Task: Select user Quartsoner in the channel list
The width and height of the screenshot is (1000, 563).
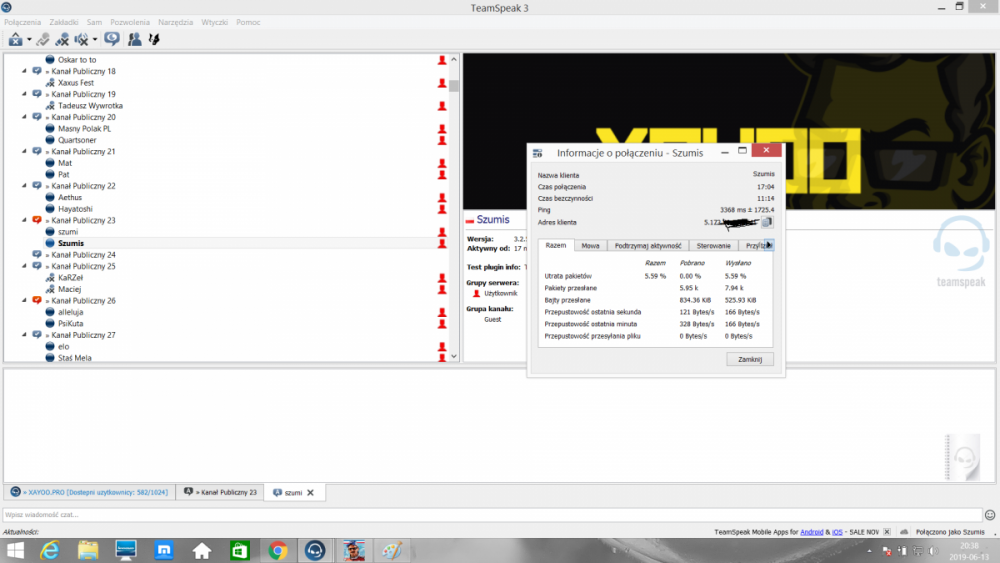Action: click(77, 140)
